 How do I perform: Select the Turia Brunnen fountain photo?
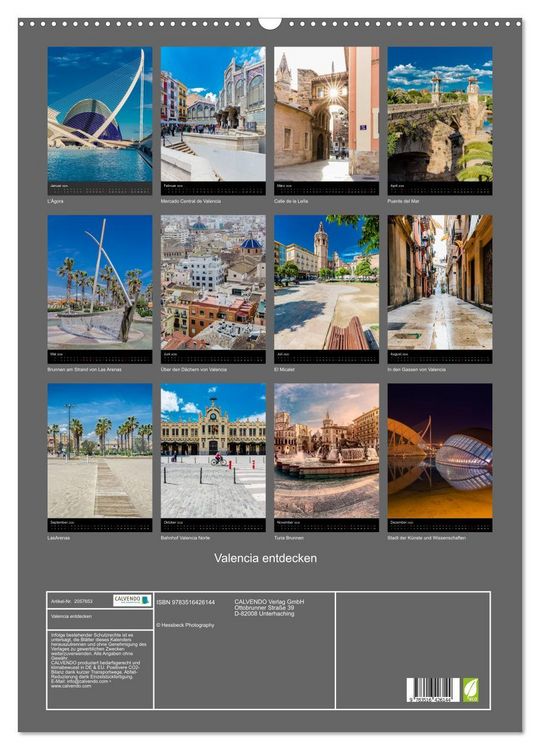[x=326, y=451]
